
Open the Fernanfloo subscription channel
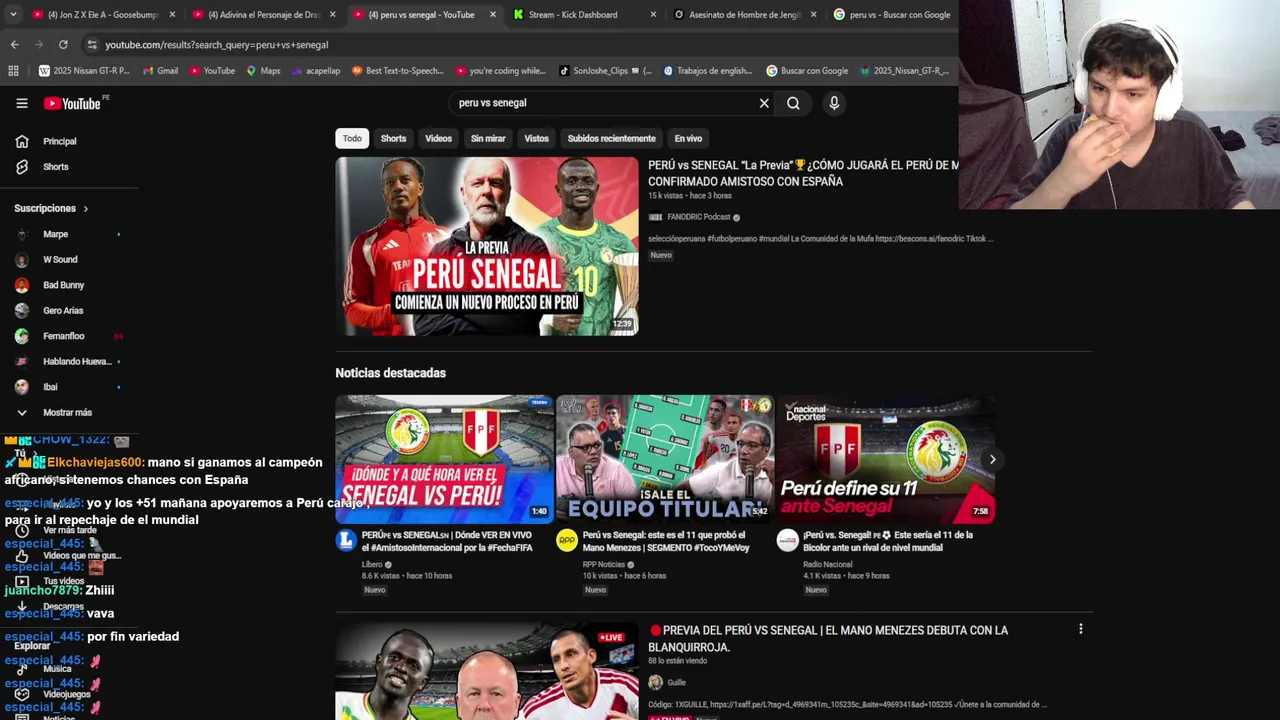66,336
